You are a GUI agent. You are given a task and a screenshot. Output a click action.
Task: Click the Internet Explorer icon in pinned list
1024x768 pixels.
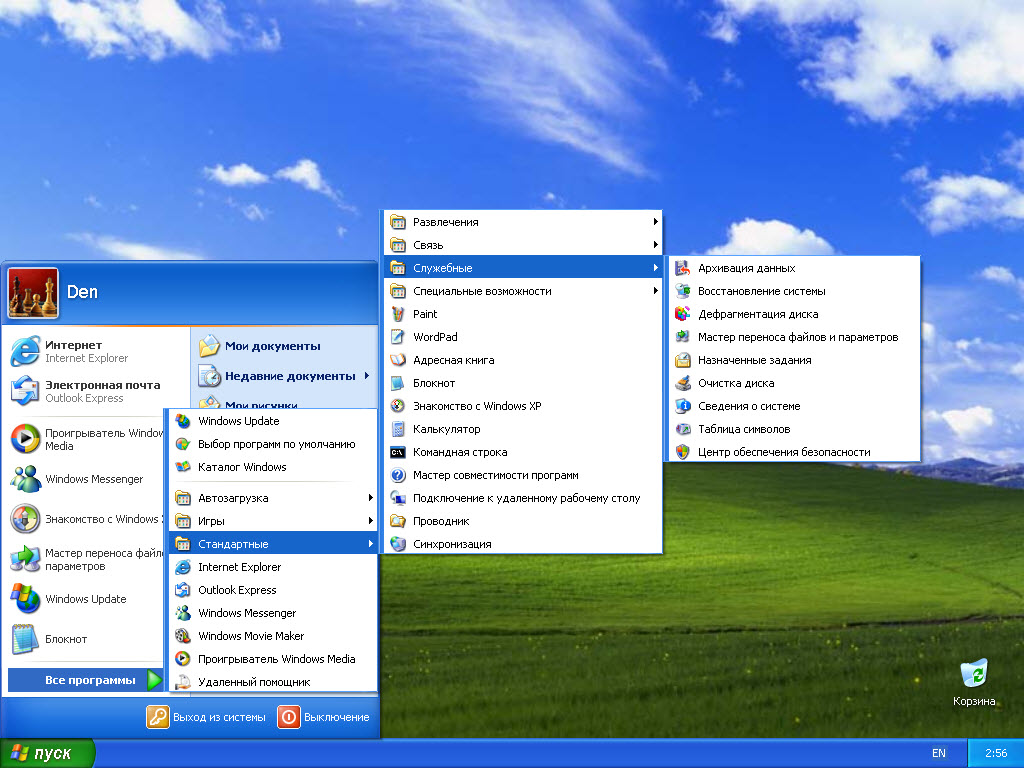[24, 351]
